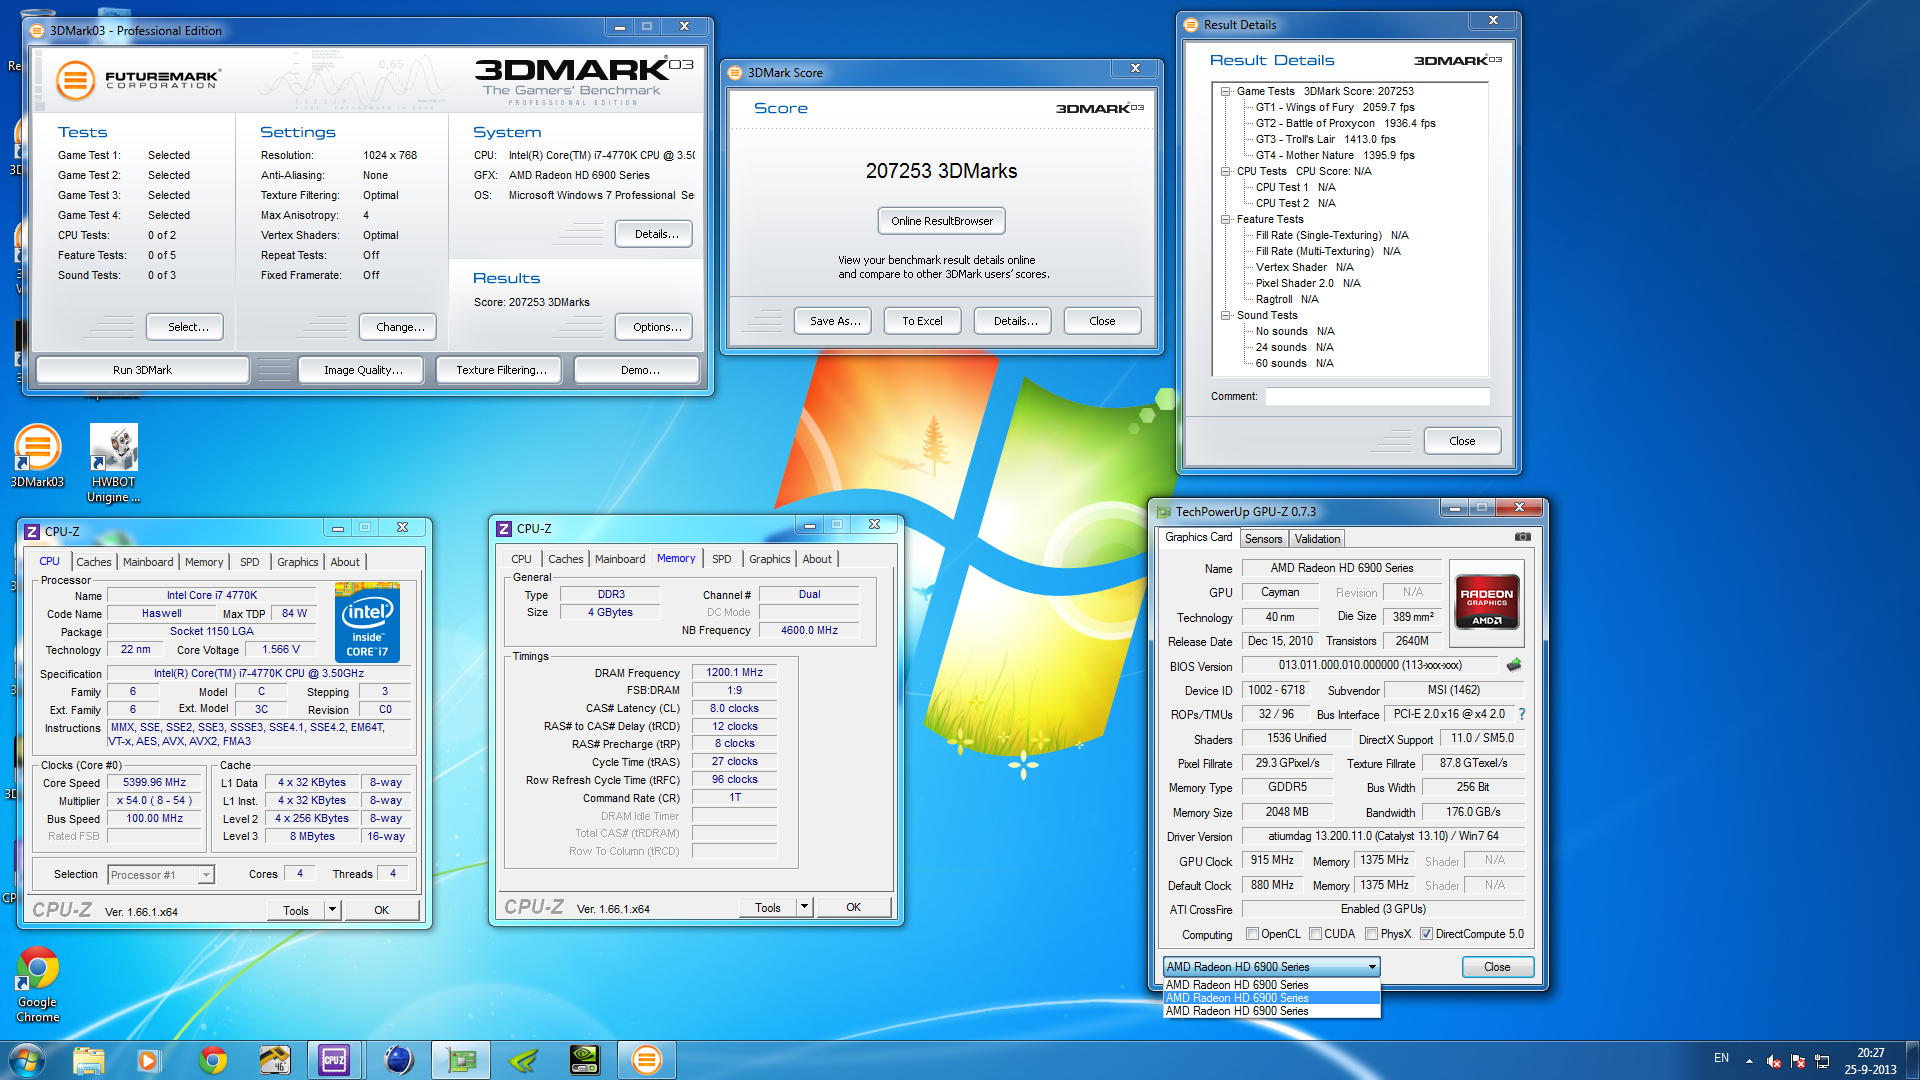Click the Run 3DMark button
1920x1080 pixels.
point(142,370)
